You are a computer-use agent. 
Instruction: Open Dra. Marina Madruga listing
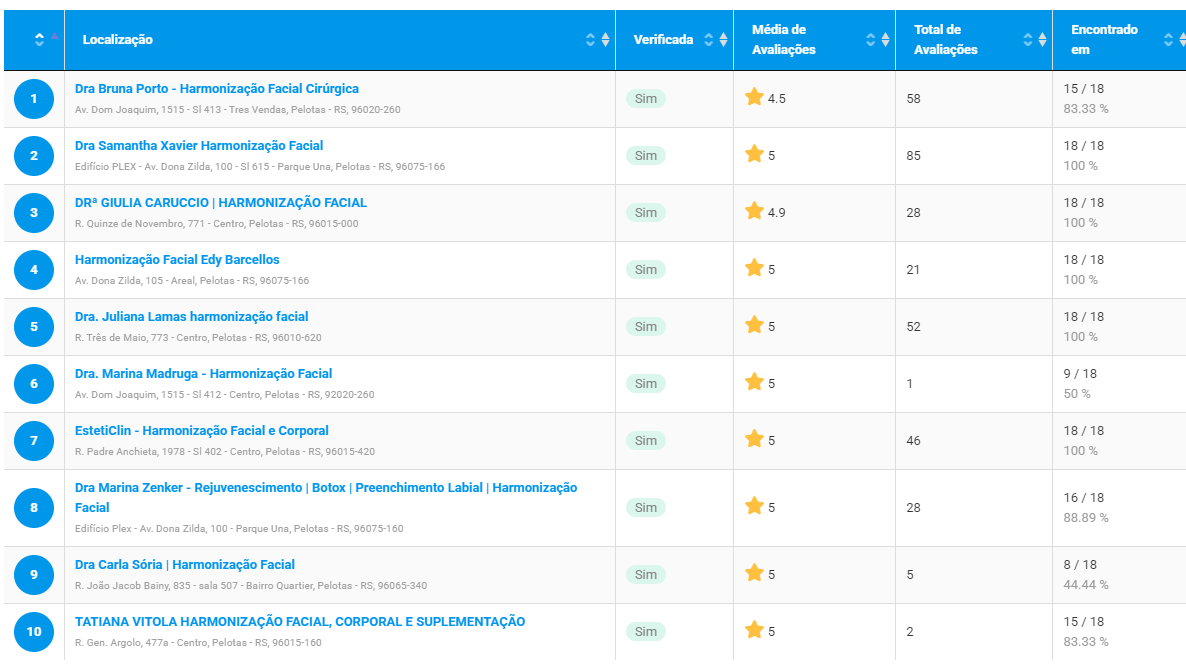203,374
